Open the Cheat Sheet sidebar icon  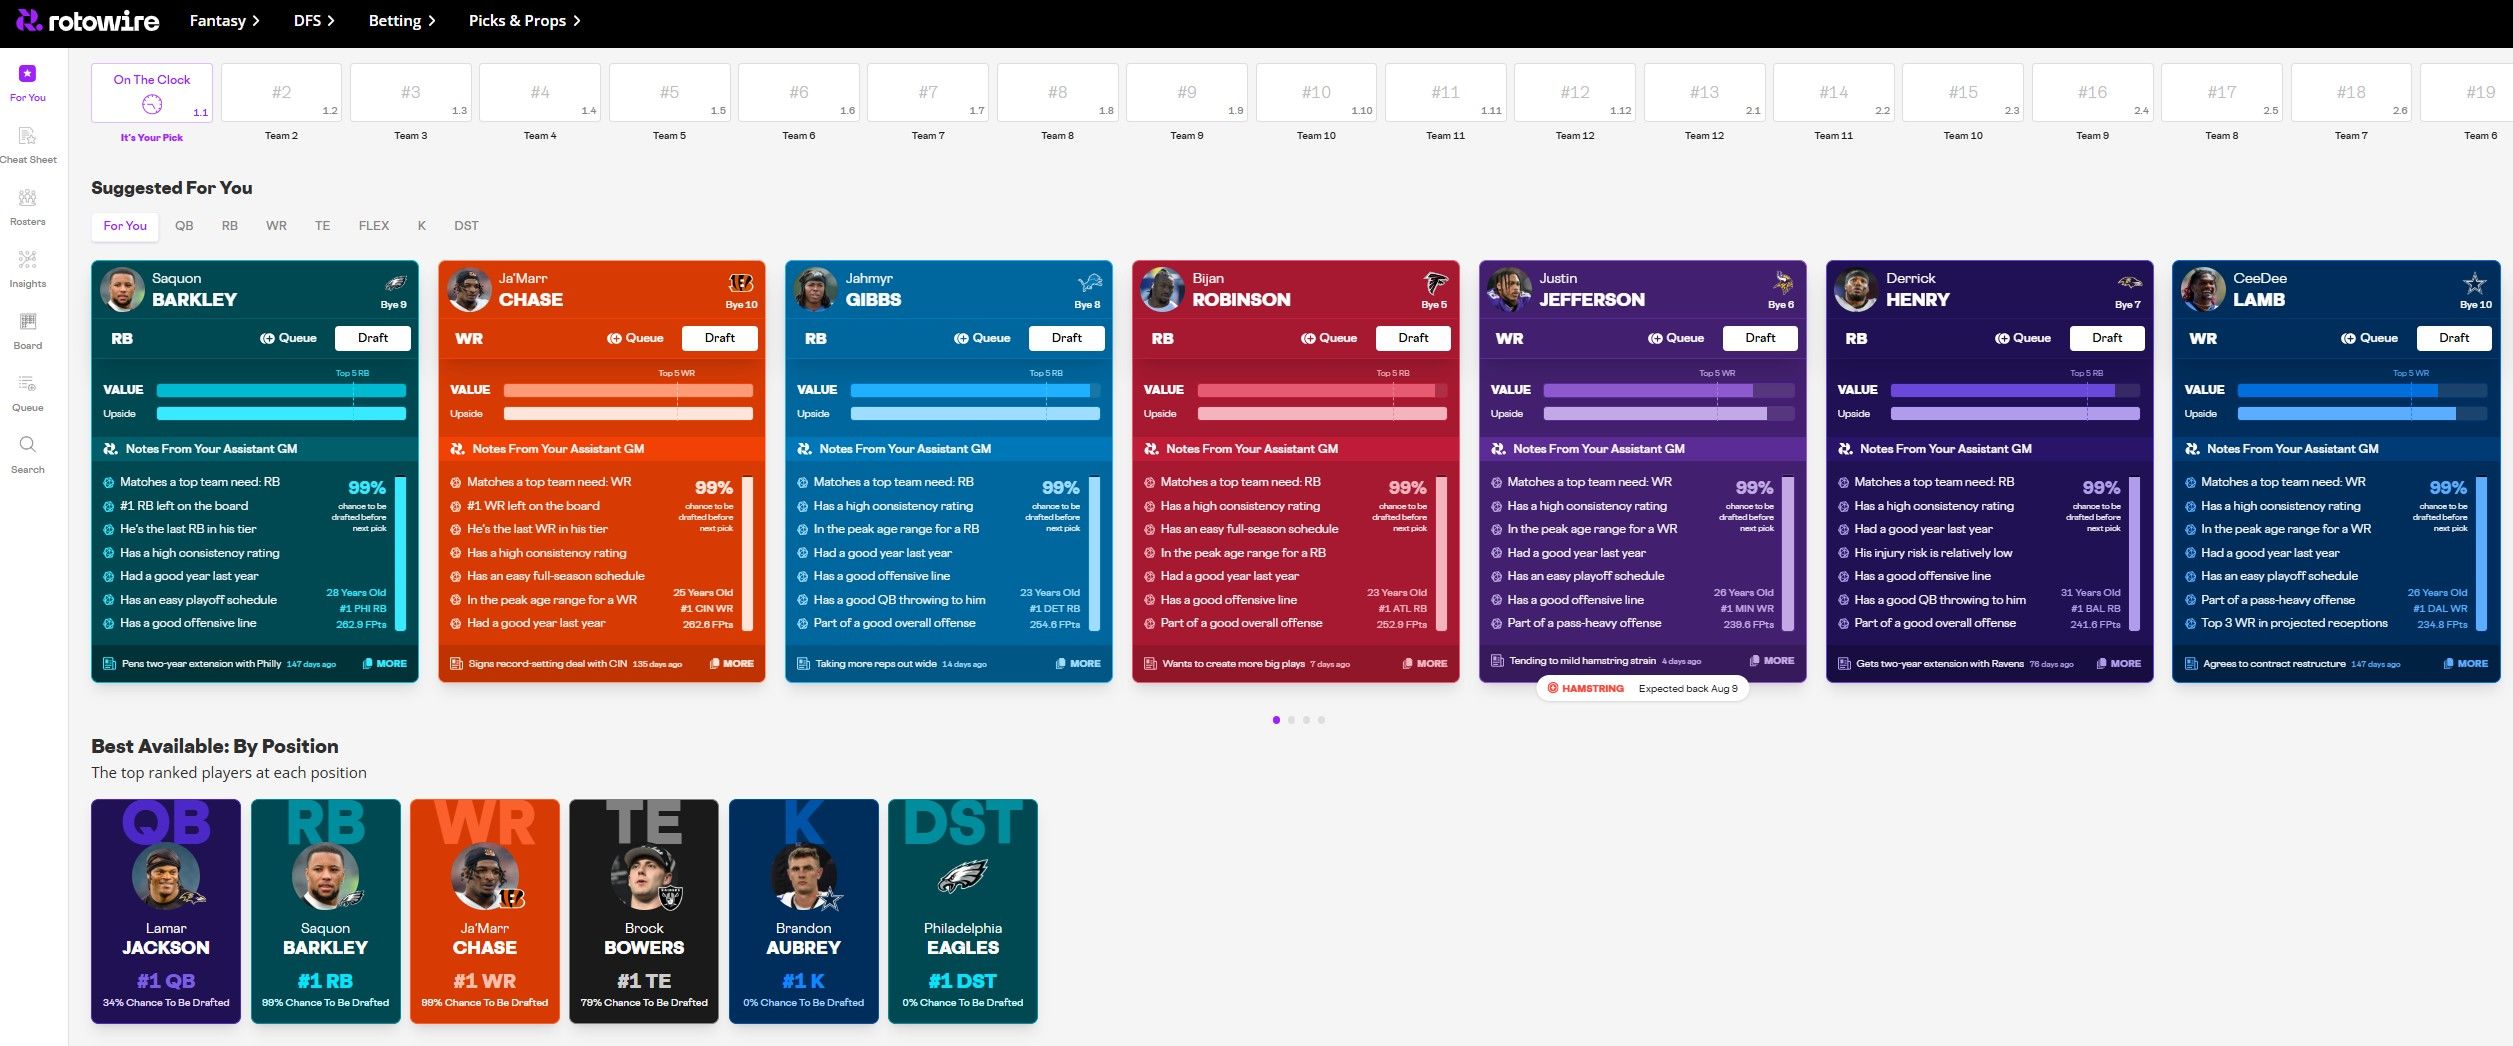pos(28,135)
